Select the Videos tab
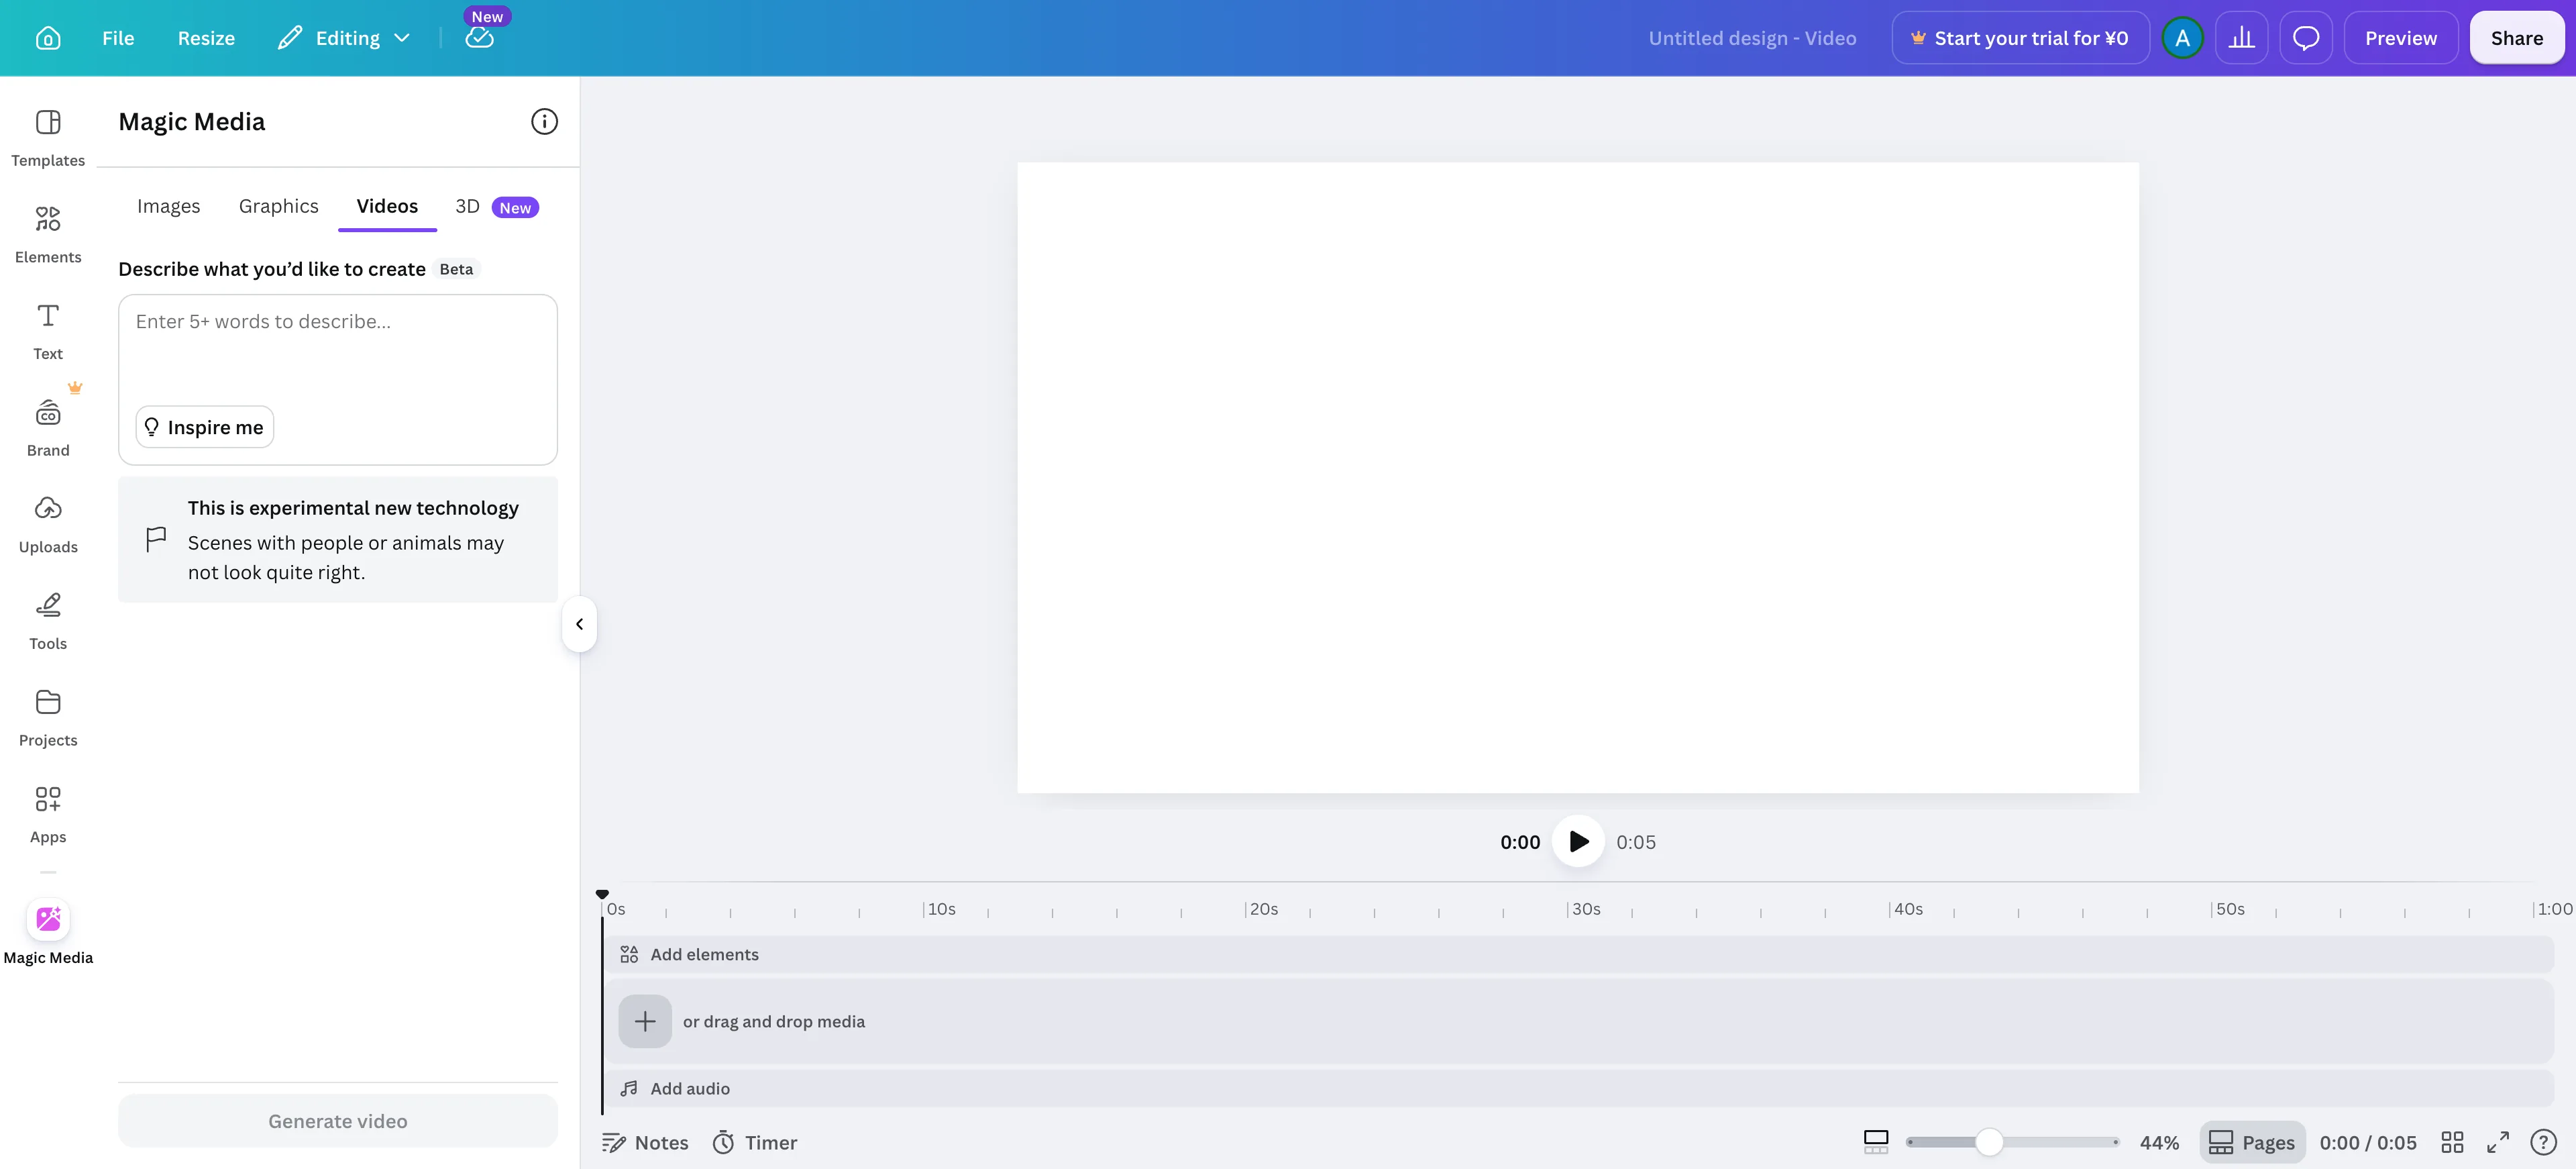 pos(387,206)
